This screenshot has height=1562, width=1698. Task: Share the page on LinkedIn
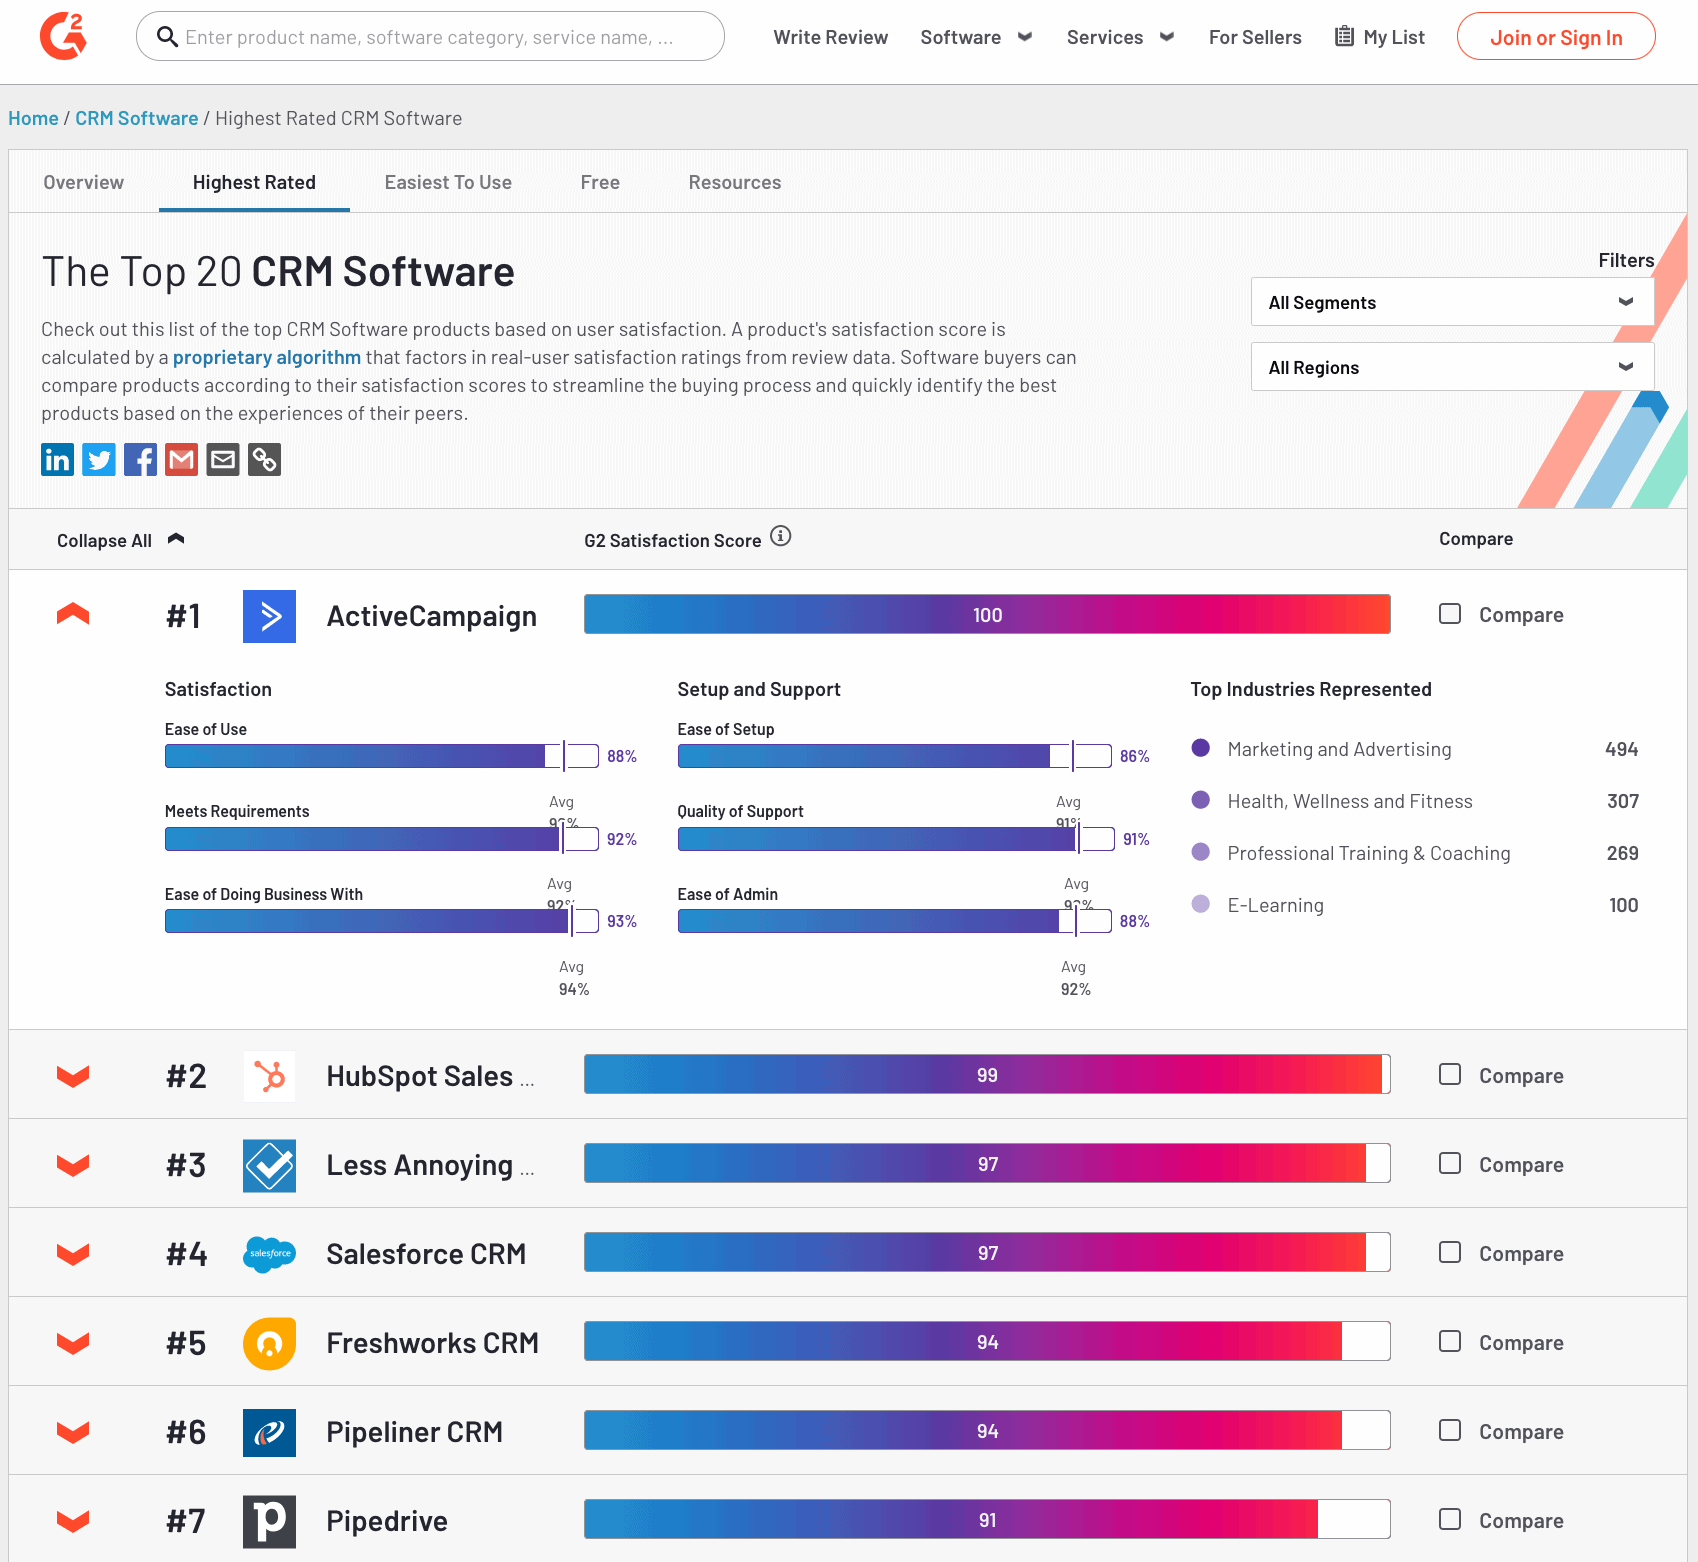pos(57,459)
